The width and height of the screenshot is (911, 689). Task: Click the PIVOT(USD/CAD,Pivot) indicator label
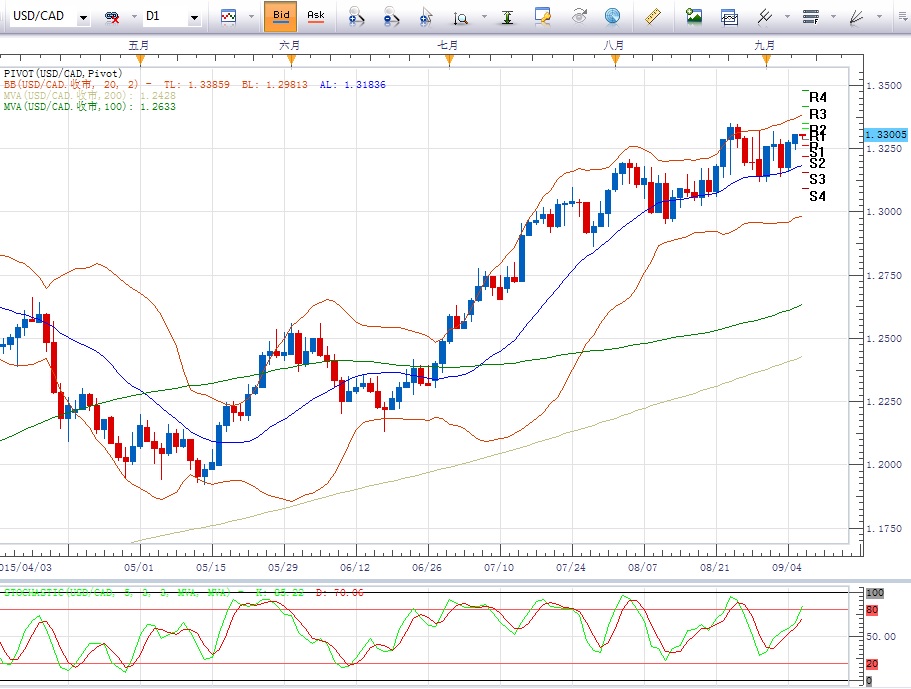63,73
